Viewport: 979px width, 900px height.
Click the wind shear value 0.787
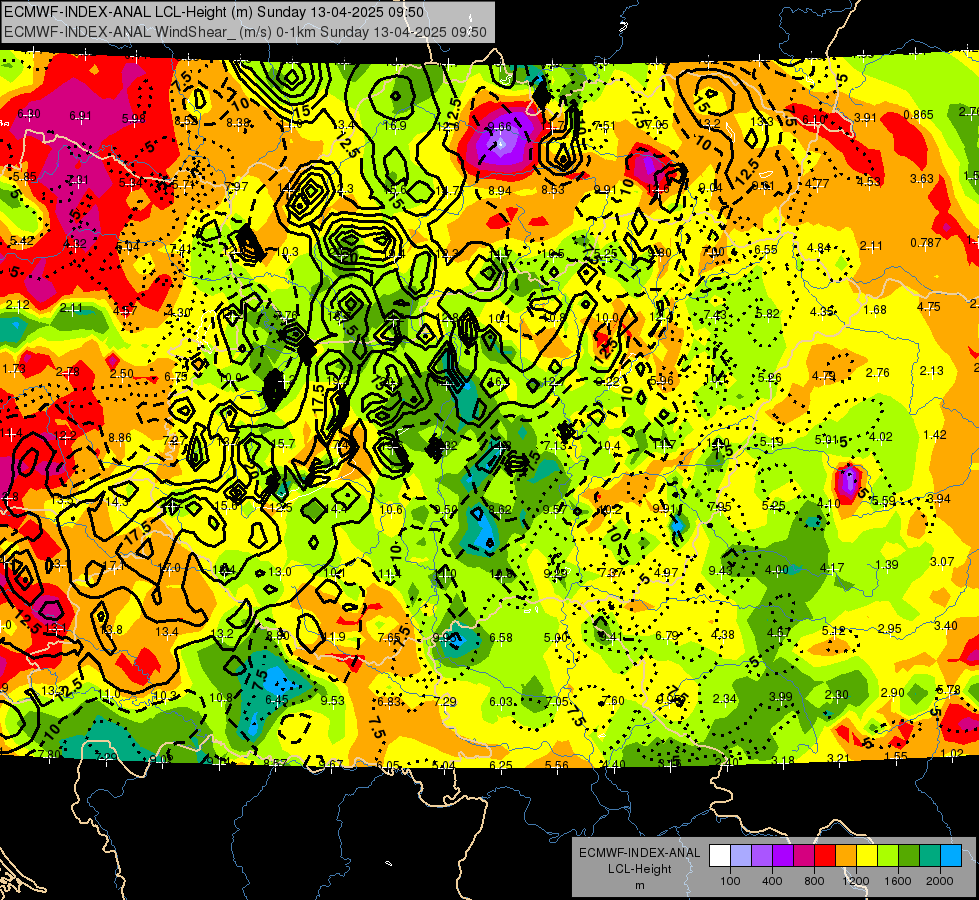point(925,242)
